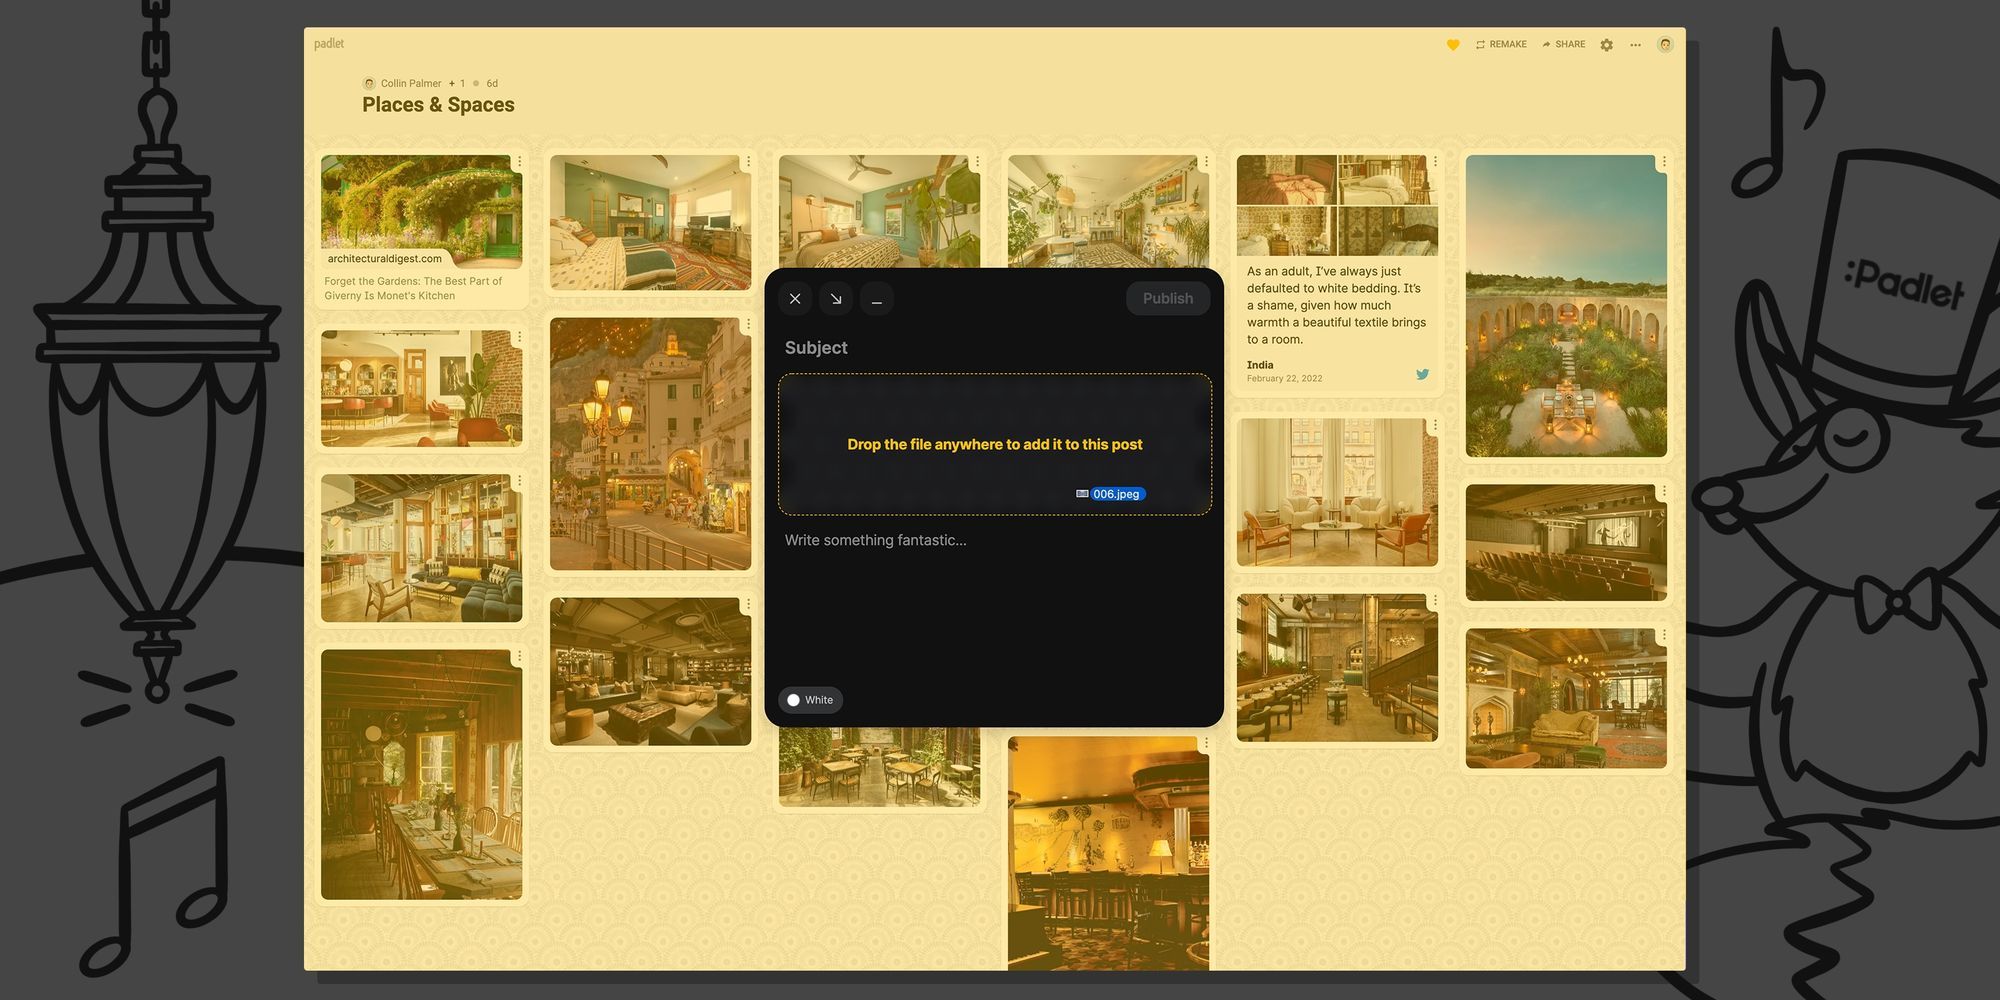Open three-dot menu on the restaurant with staircase post
The width and height of the screenshot is (2000, 1000).
[x=1435, y=601]
